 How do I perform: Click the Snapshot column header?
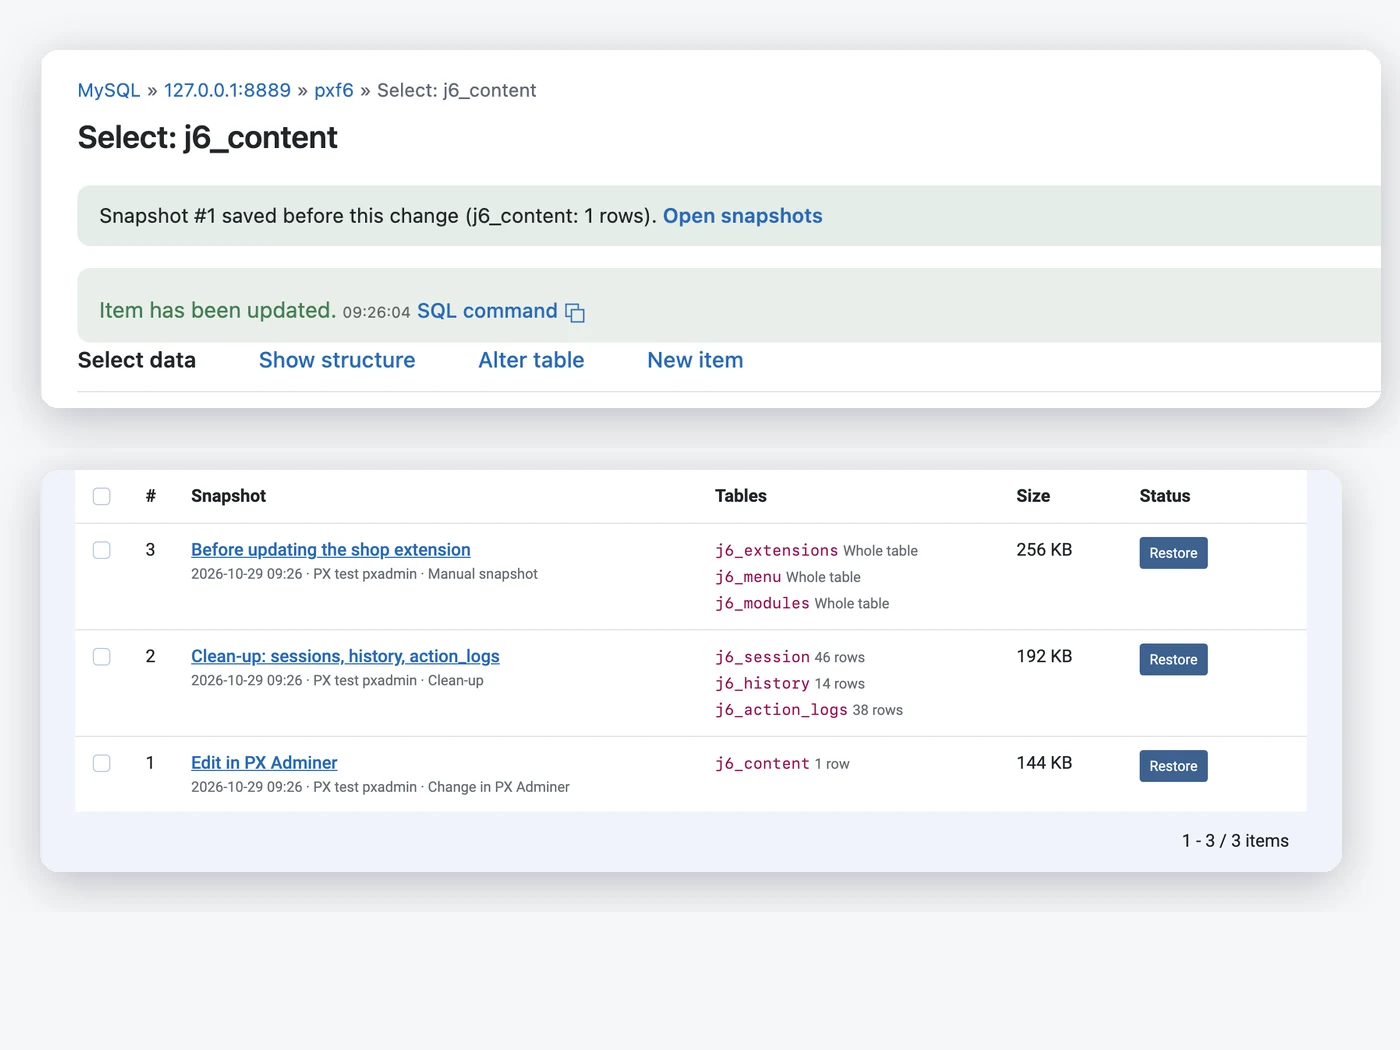coord(228,496)
